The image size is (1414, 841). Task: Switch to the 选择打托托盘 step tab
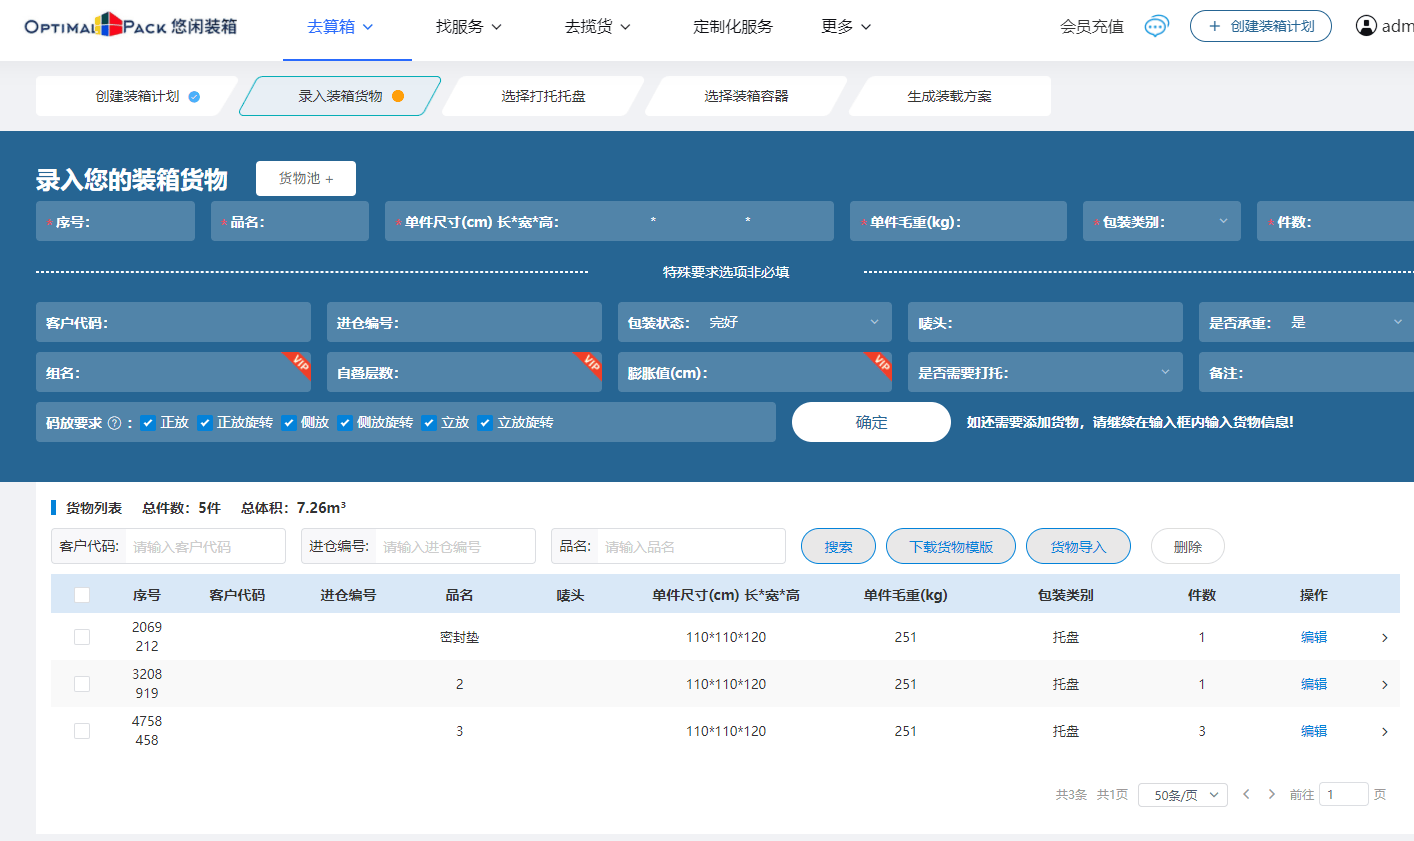(x=543, y=96)
